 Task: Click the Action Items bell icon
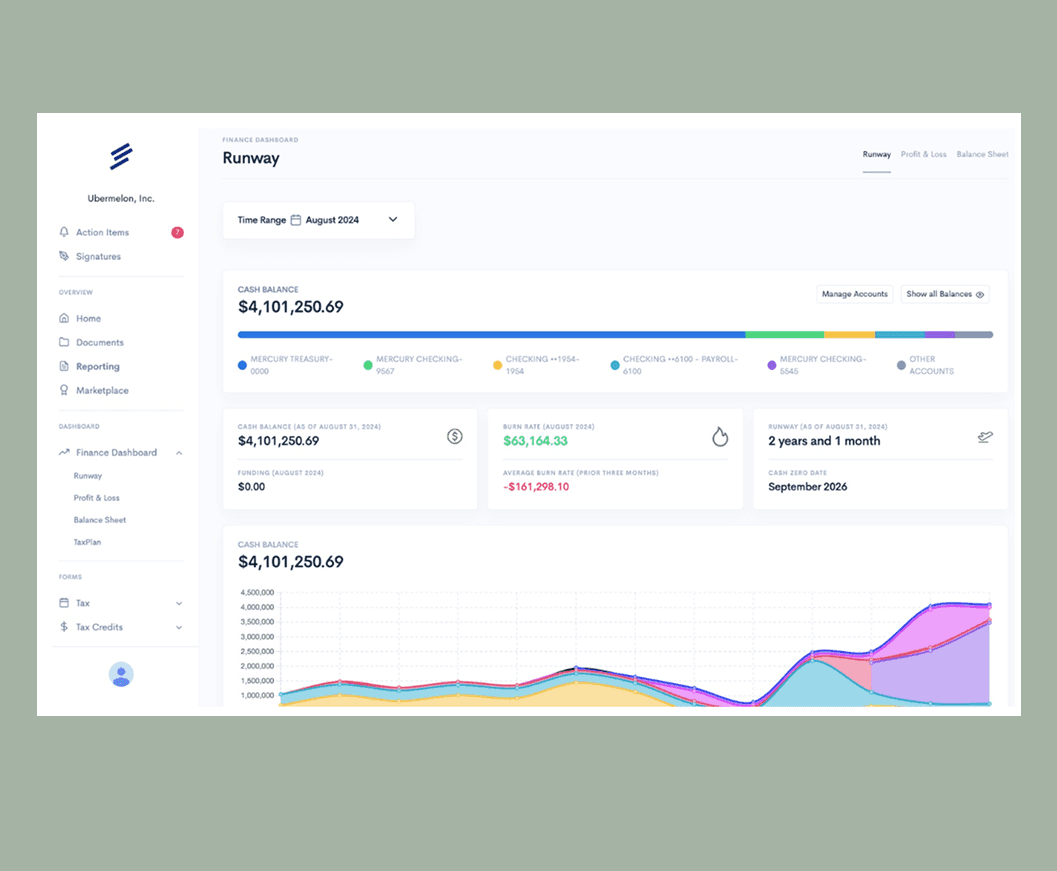(x=63, y=231)
